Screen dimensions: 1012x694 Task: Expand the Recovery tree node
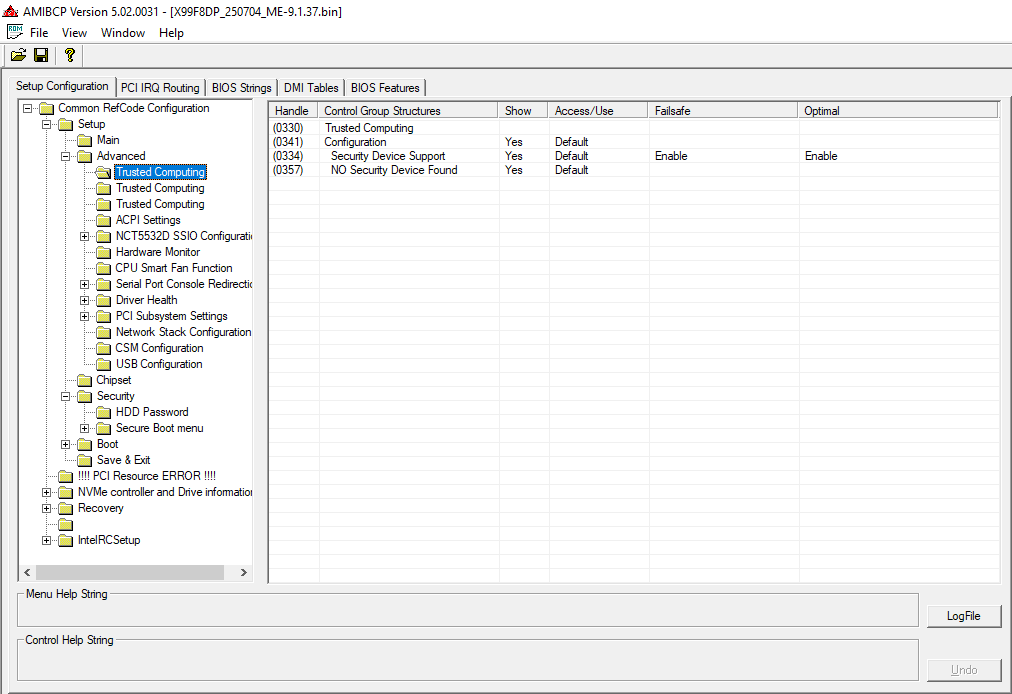[x=46, y=509]
